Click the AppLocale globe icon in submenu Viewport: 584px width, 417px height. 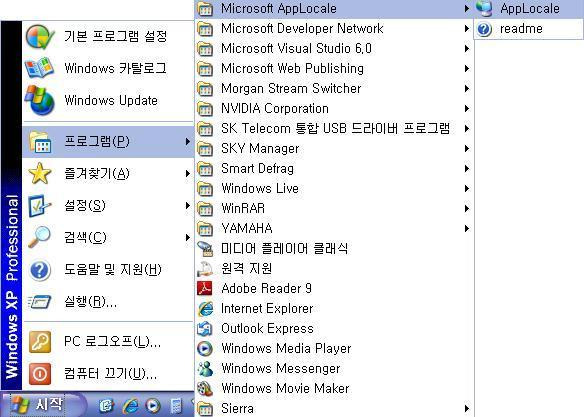[x=484, y=9]
